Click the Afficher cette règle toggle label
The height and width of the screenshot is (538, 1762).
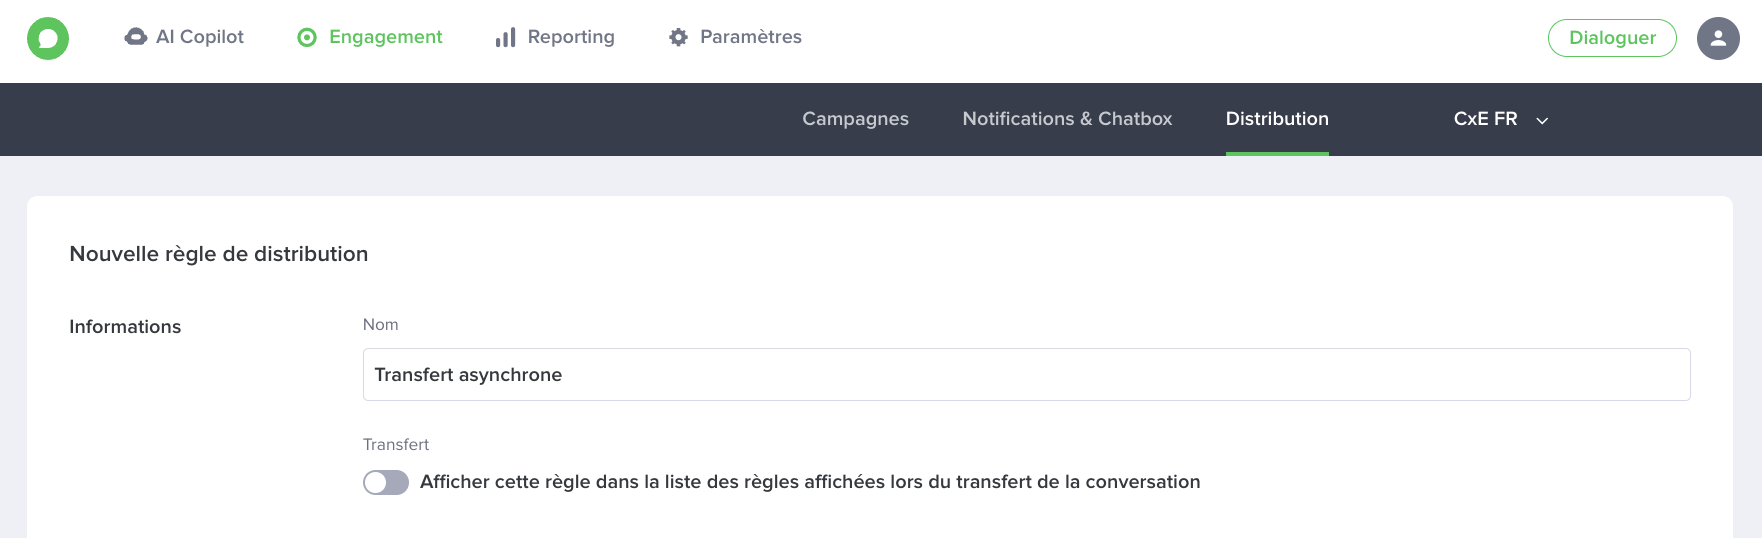[810, 482]
